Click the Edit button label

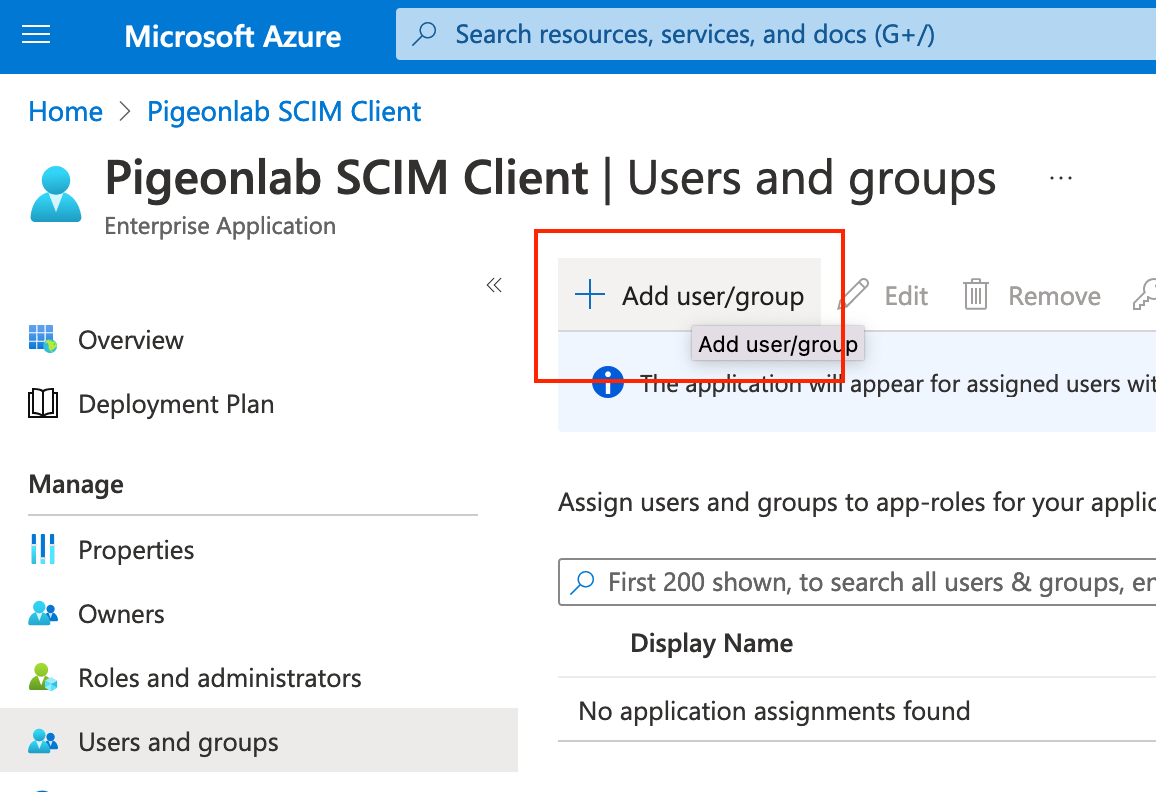906,296
